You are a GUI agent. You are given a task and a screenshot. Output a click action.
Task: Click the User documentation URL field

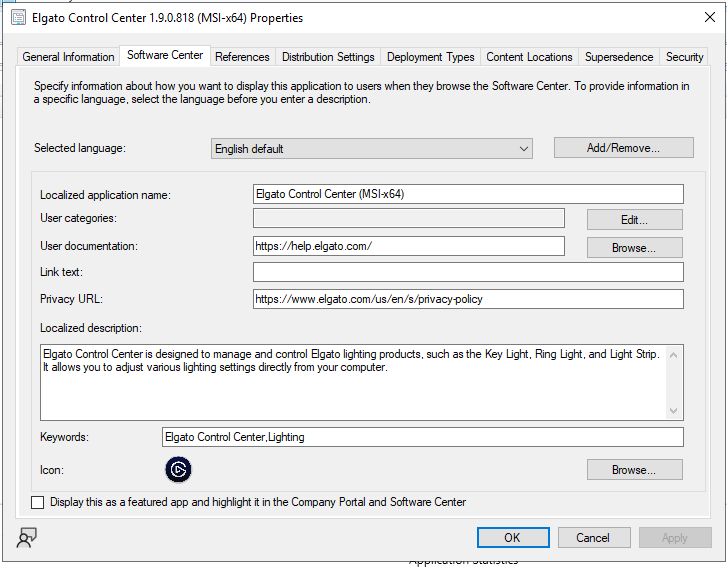[x=408, y=246]
